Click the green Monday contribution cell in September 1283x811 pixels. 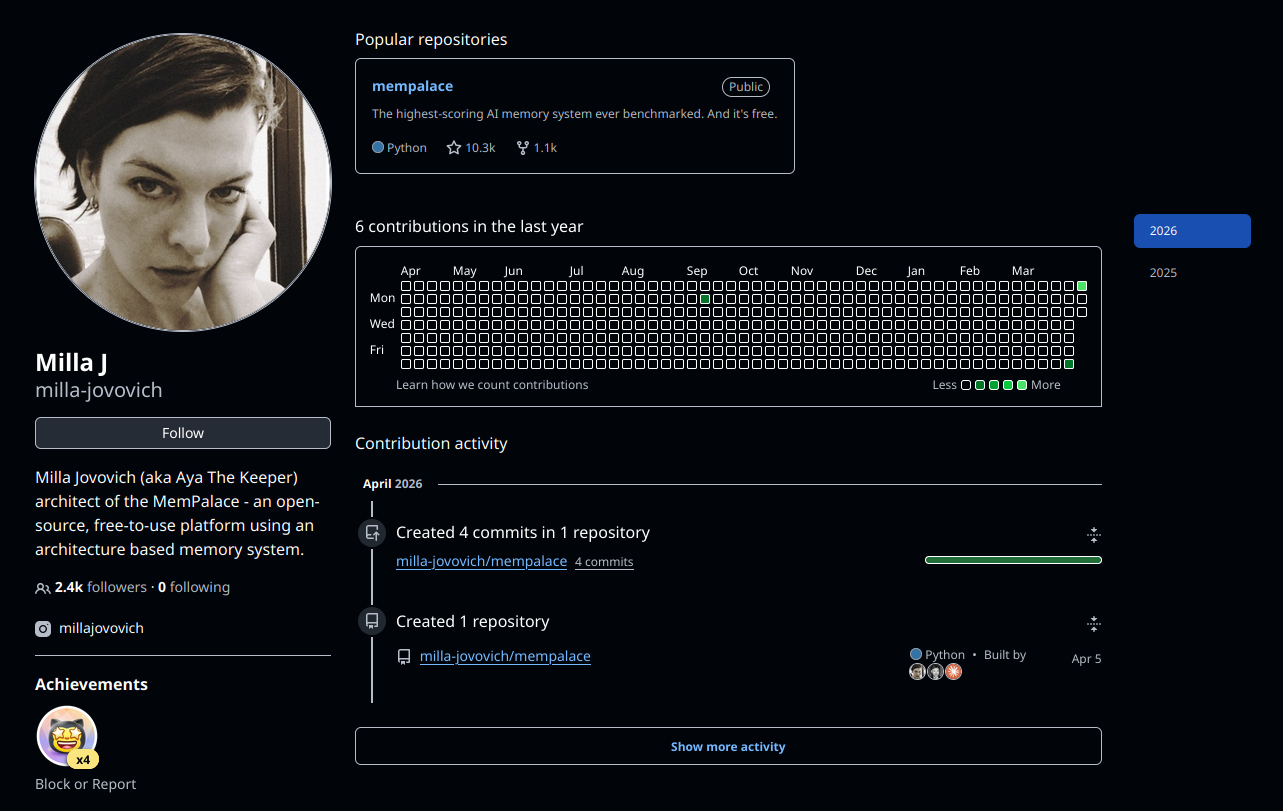(x=705, y=299)
